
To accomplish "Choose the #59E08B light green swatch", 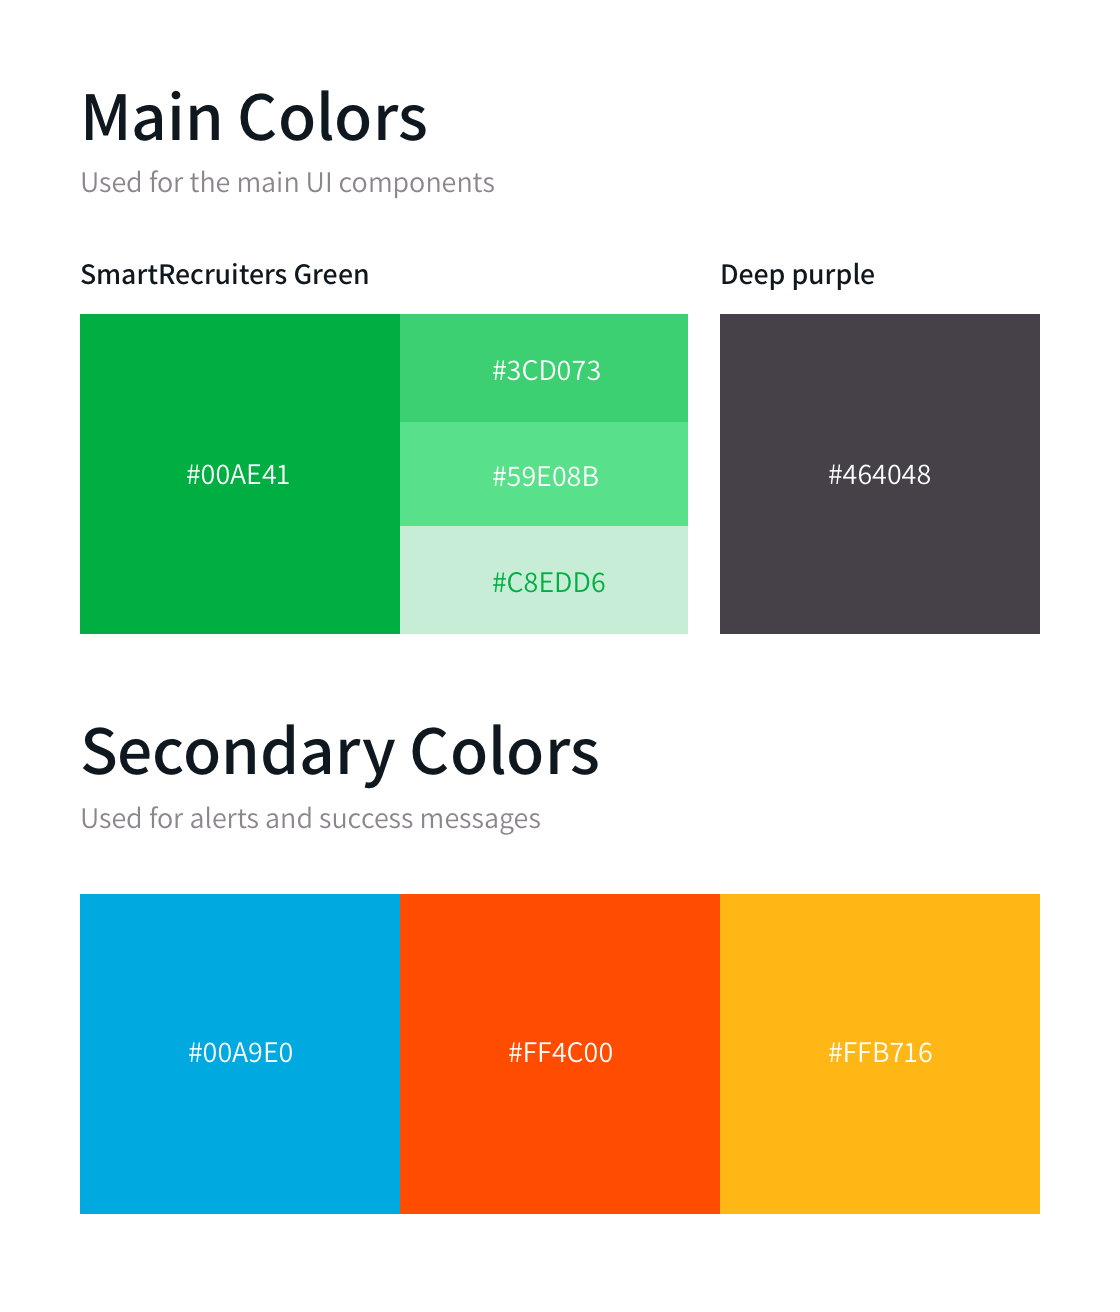I will pyautogui.click(x=544, y=474).
